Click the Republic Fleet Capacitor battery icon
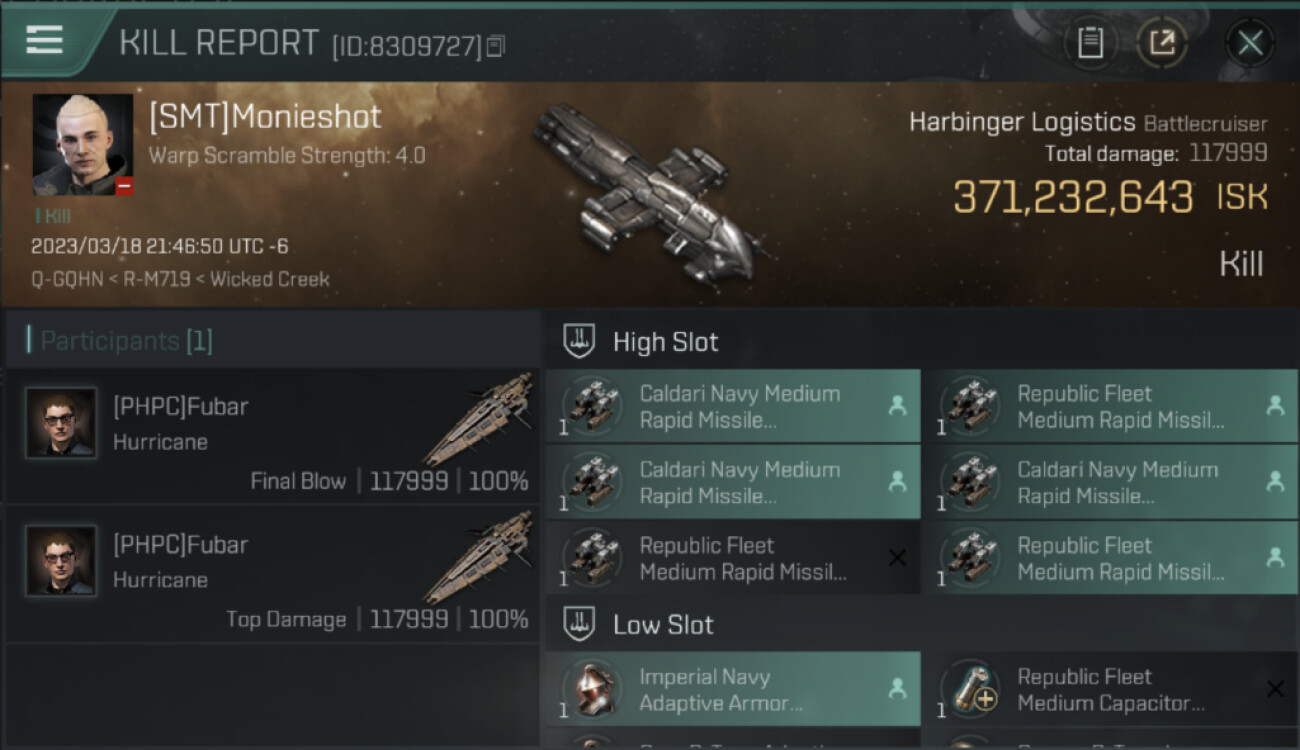Viewport: 1300px width, 750px height. (x=969, y=689)
